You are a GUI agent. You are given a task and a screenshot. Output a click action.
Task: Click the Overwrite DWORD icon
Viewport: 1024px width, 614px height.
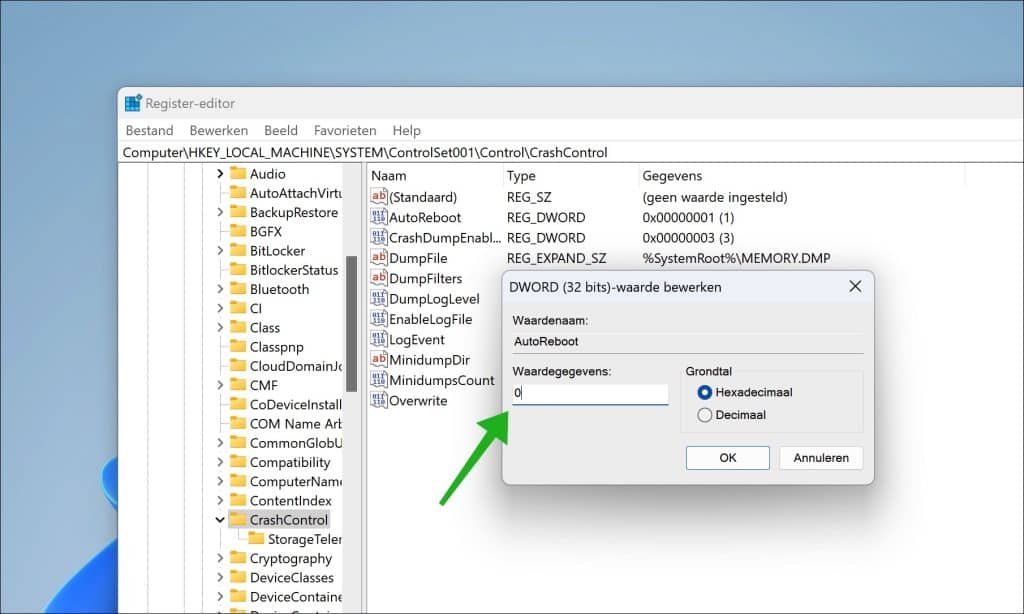(x=379, y=400)
